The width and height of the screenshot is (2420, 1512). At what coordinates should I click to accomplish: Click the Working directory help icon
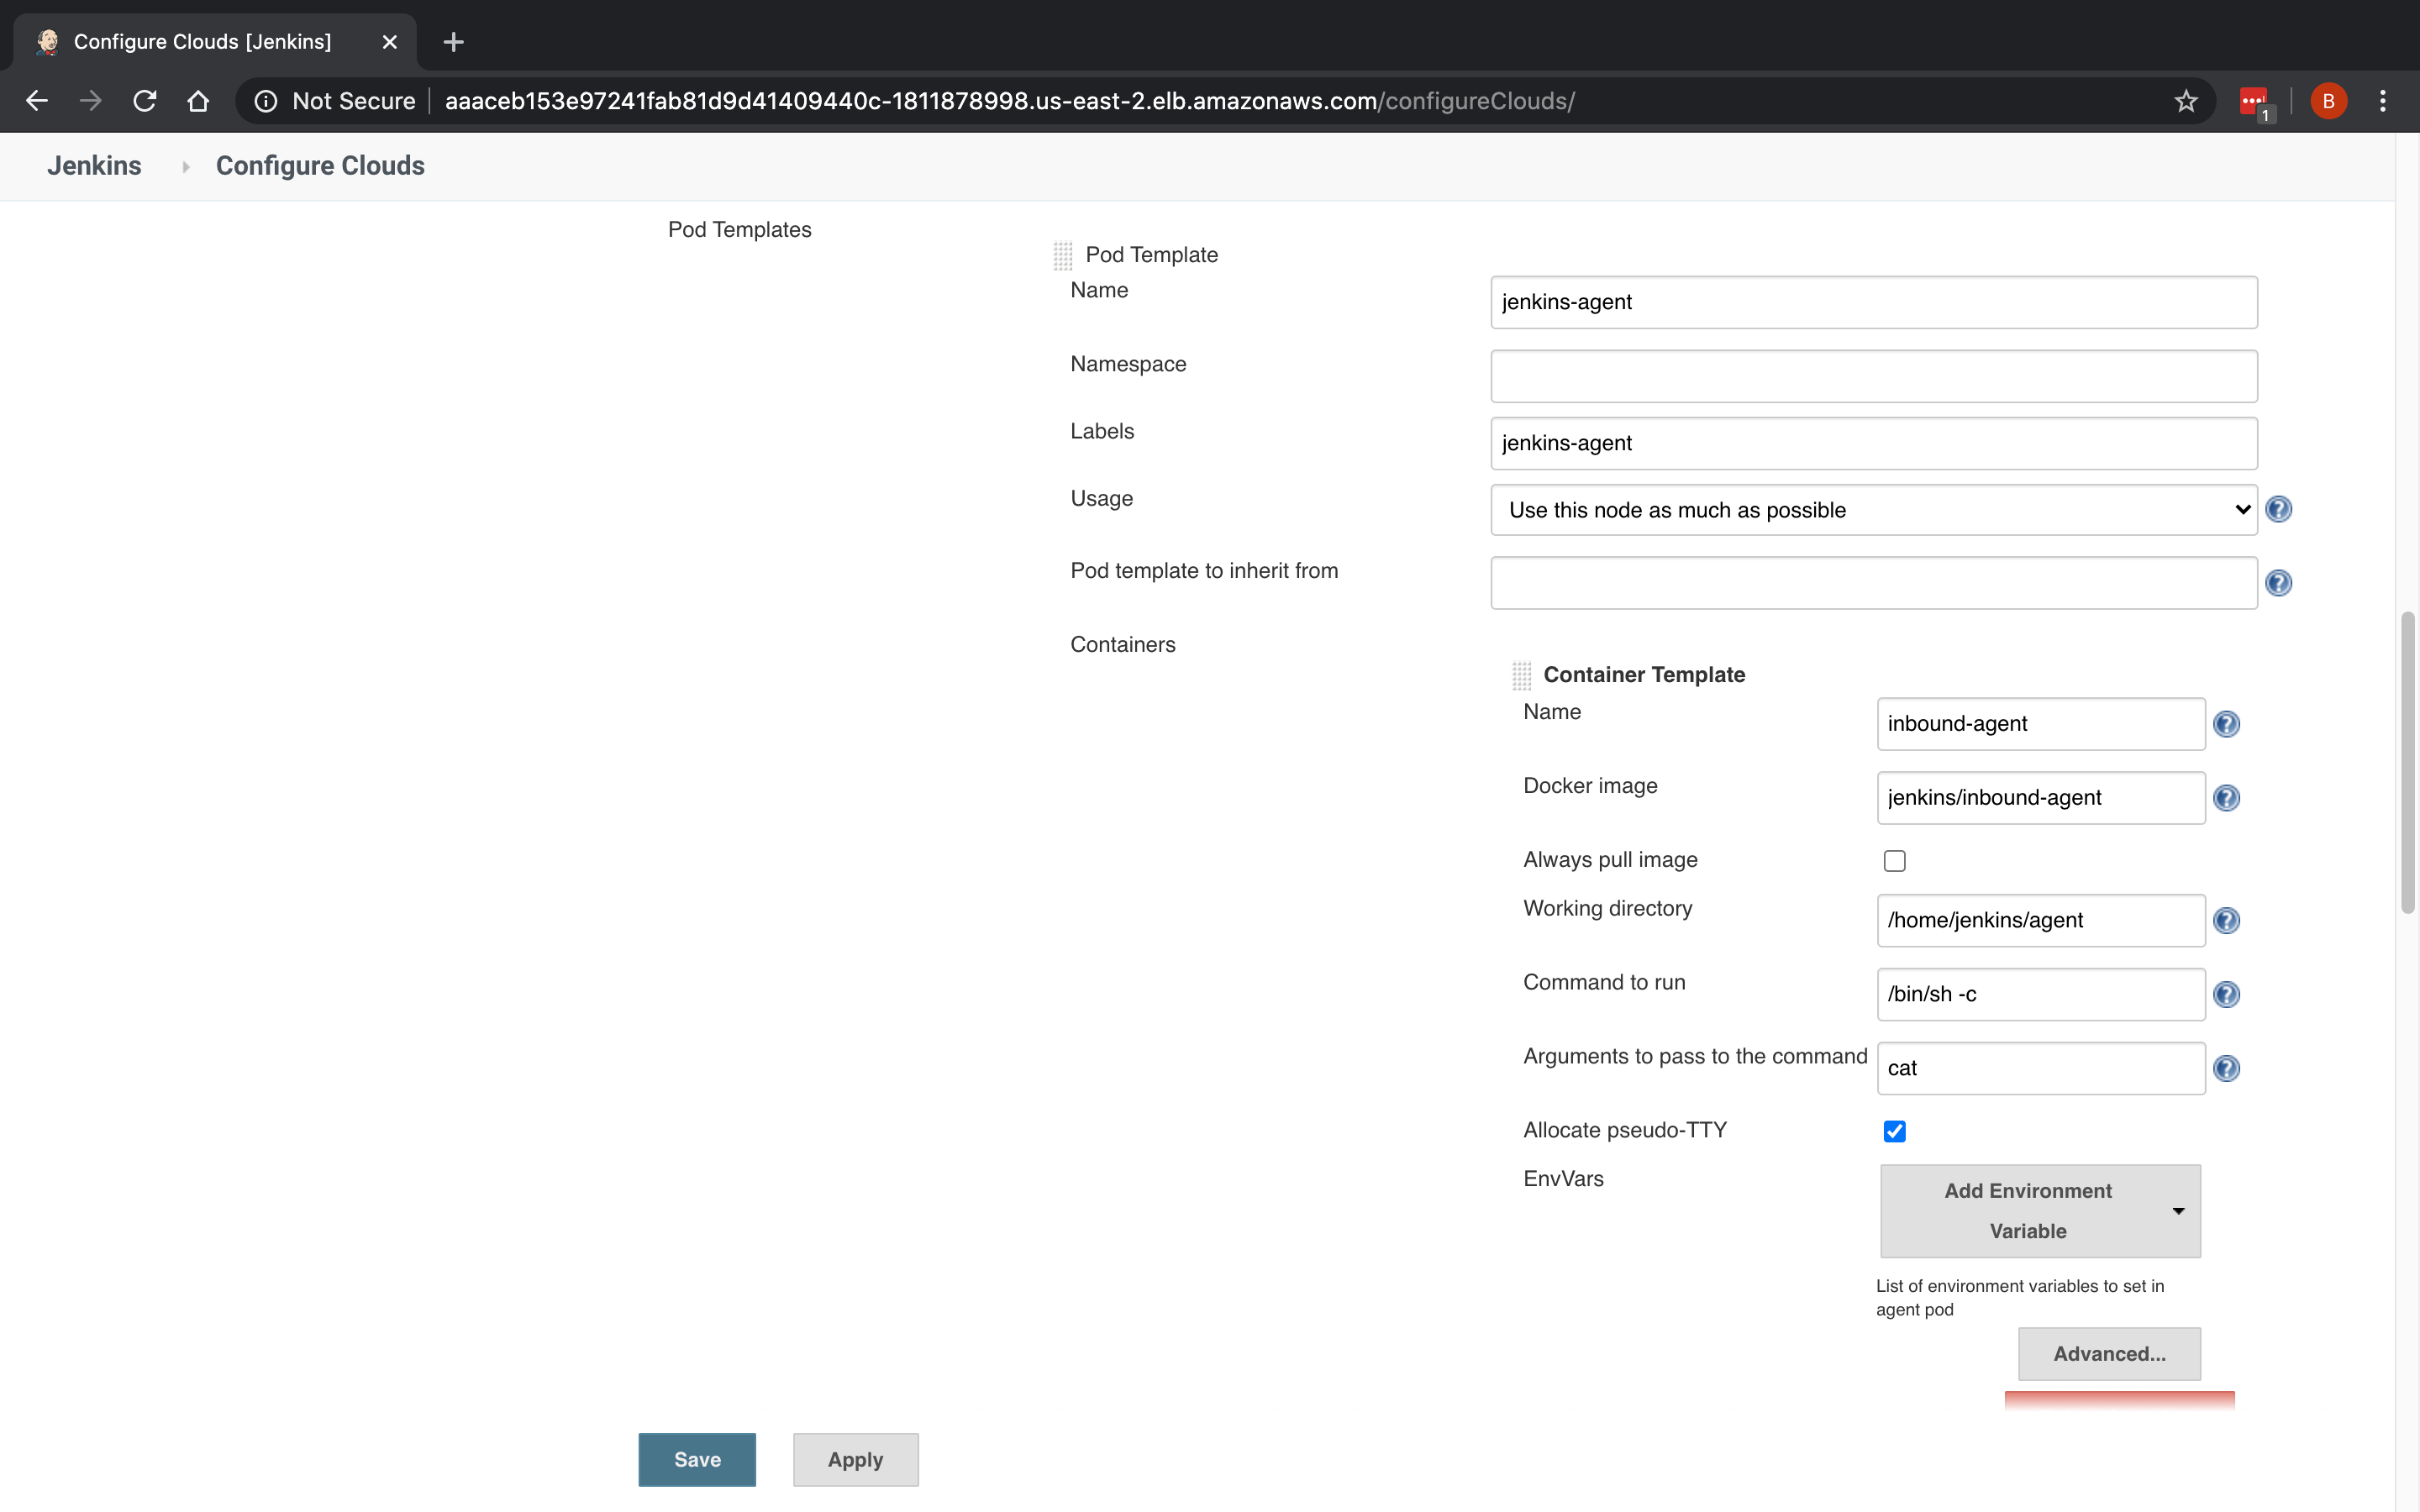pyautogui.click(x=2227, y=920)
